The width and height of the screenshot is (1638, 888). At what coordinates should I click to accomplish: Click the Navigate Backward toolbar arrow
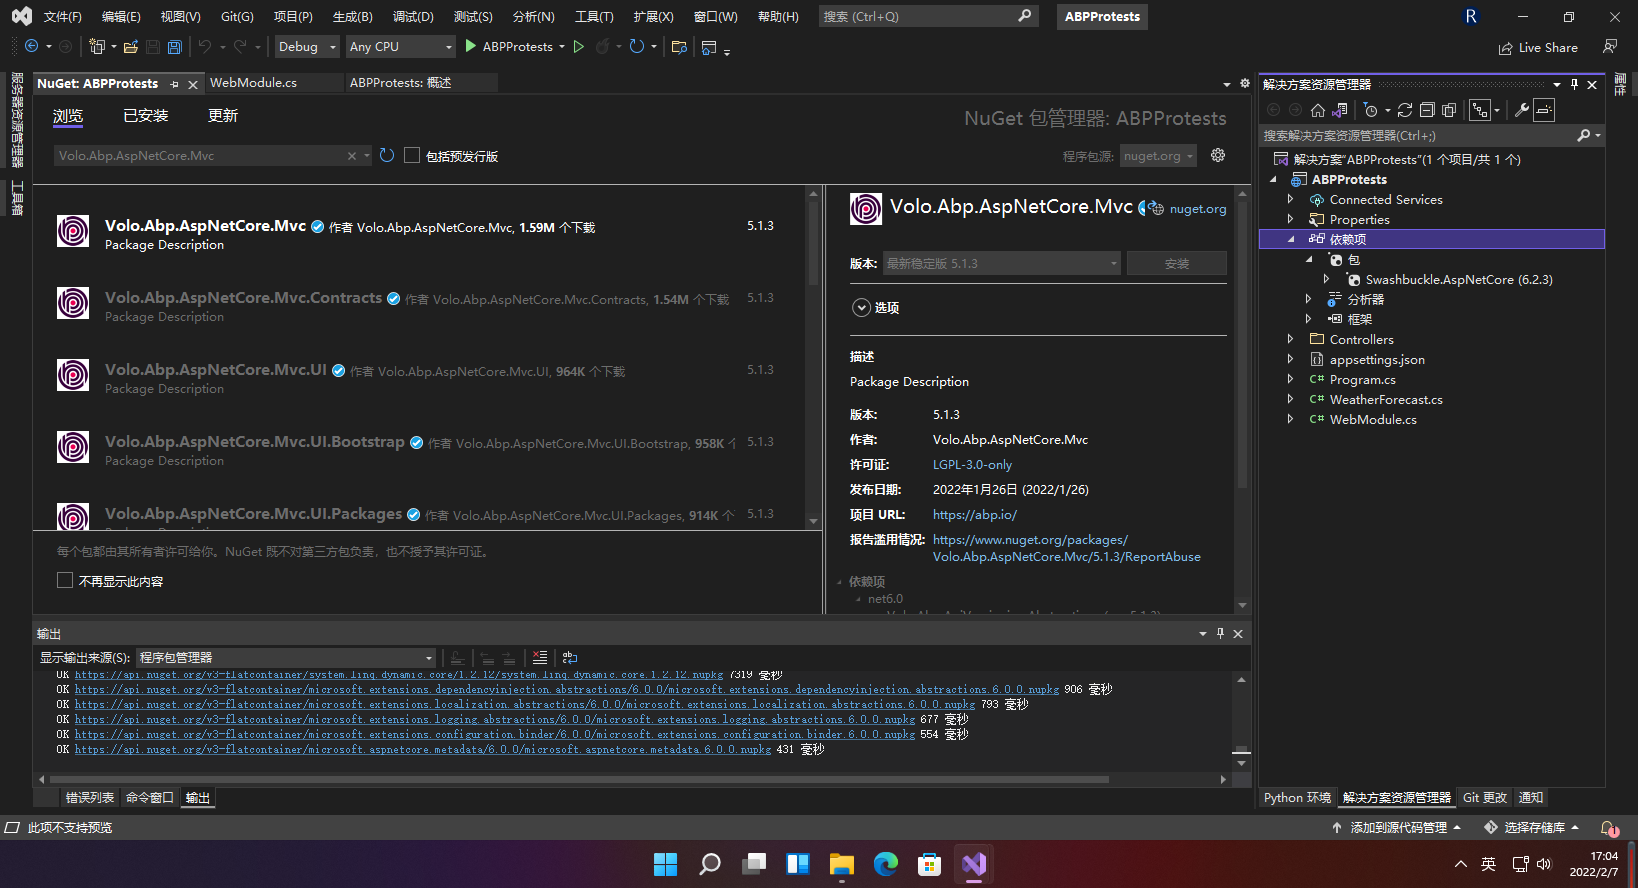tap(31, 47)
